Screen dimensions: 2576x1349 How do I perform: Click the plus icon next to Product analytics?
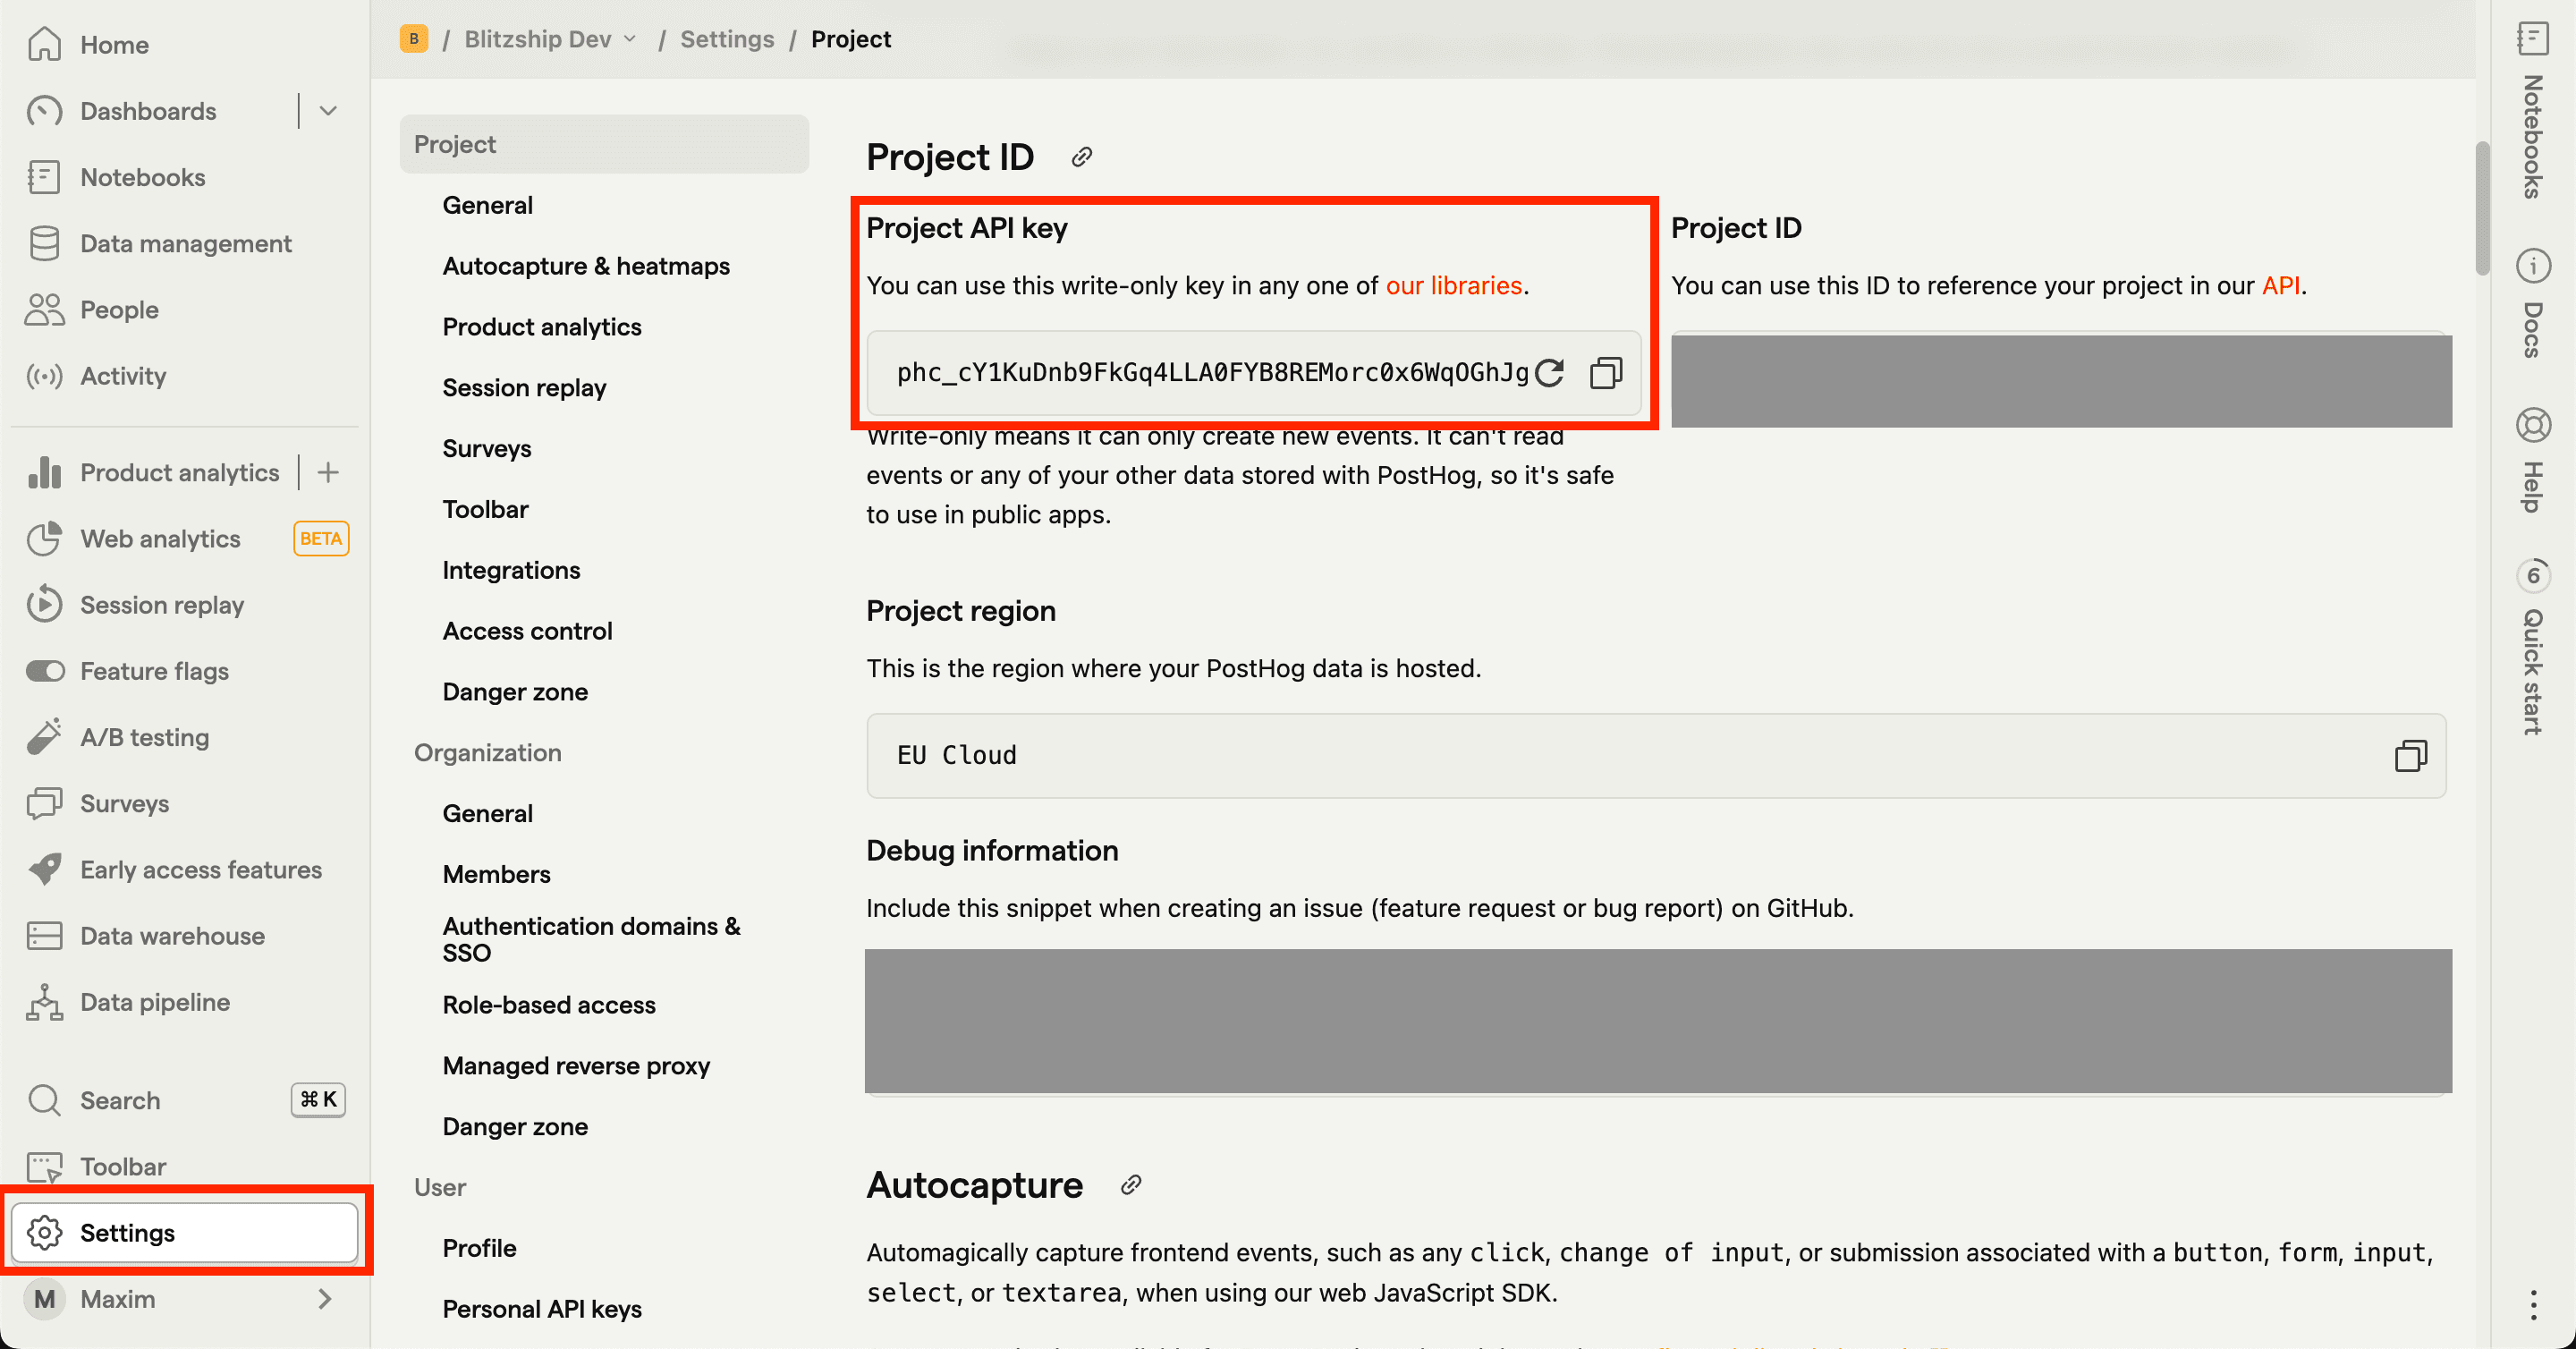328,472
